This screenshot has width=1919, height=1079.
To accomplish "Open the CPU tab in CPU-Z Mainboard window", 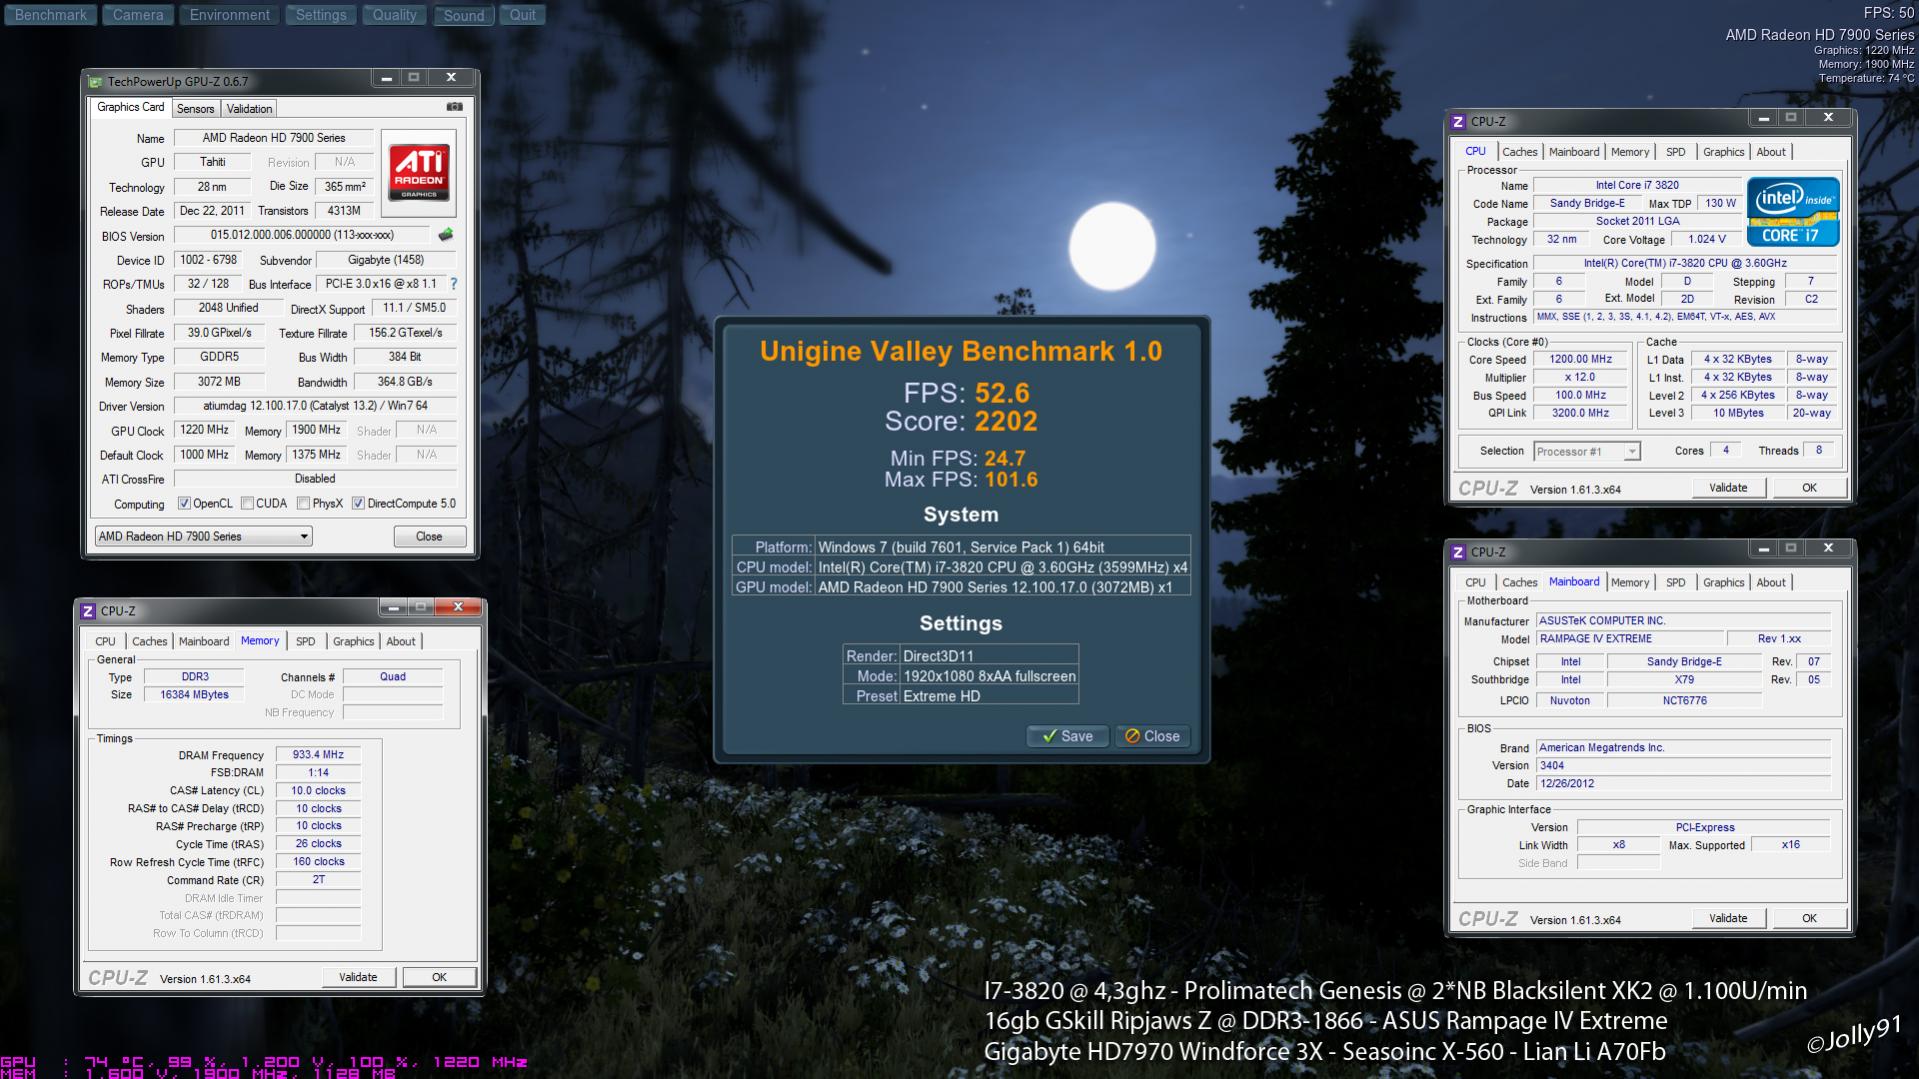I will [x=1475, y=583].
